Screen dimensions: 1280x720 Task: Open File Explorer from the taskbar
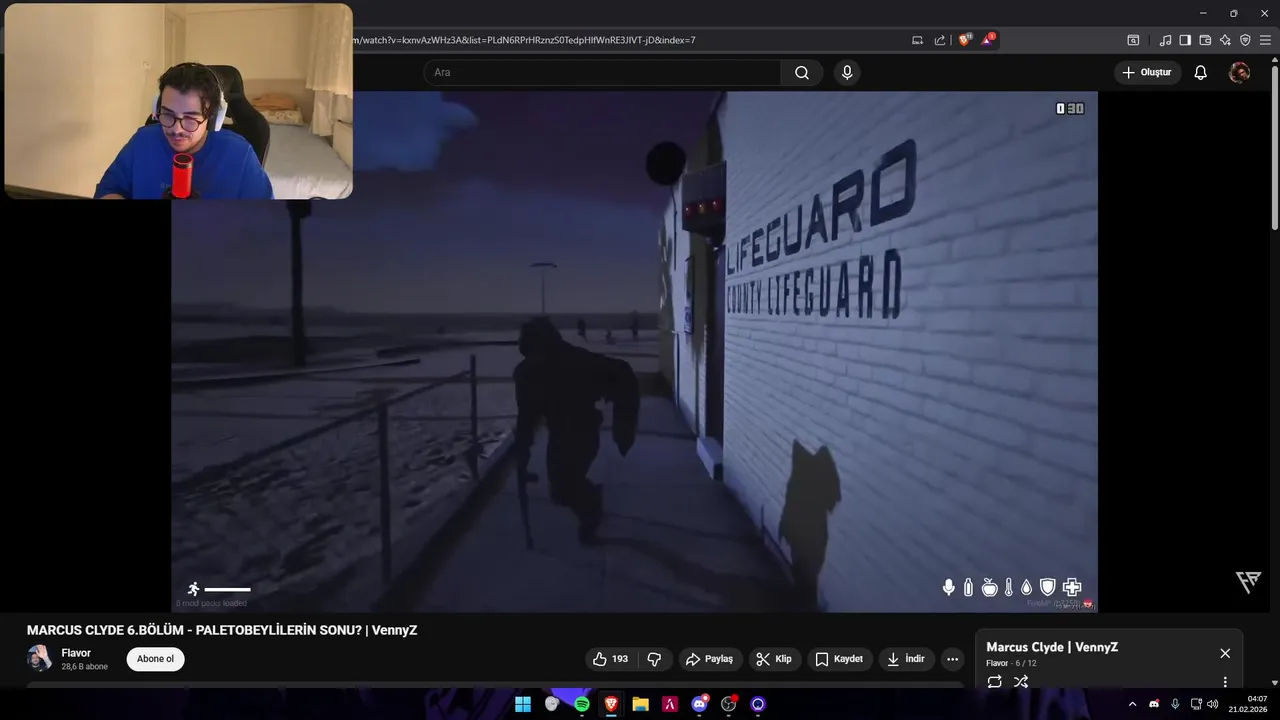coord(640,704)
